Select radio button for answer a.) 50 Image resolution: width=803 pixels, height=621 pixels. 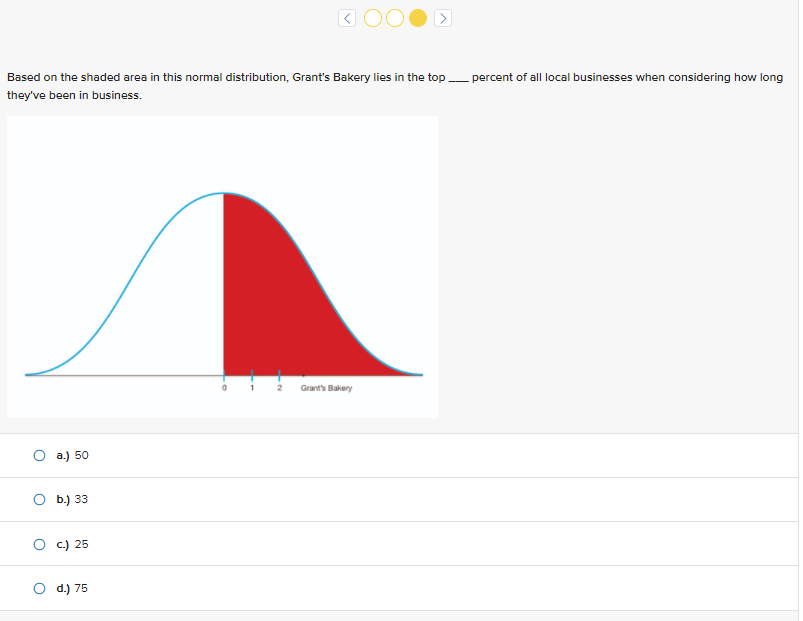tap(39, 455)
